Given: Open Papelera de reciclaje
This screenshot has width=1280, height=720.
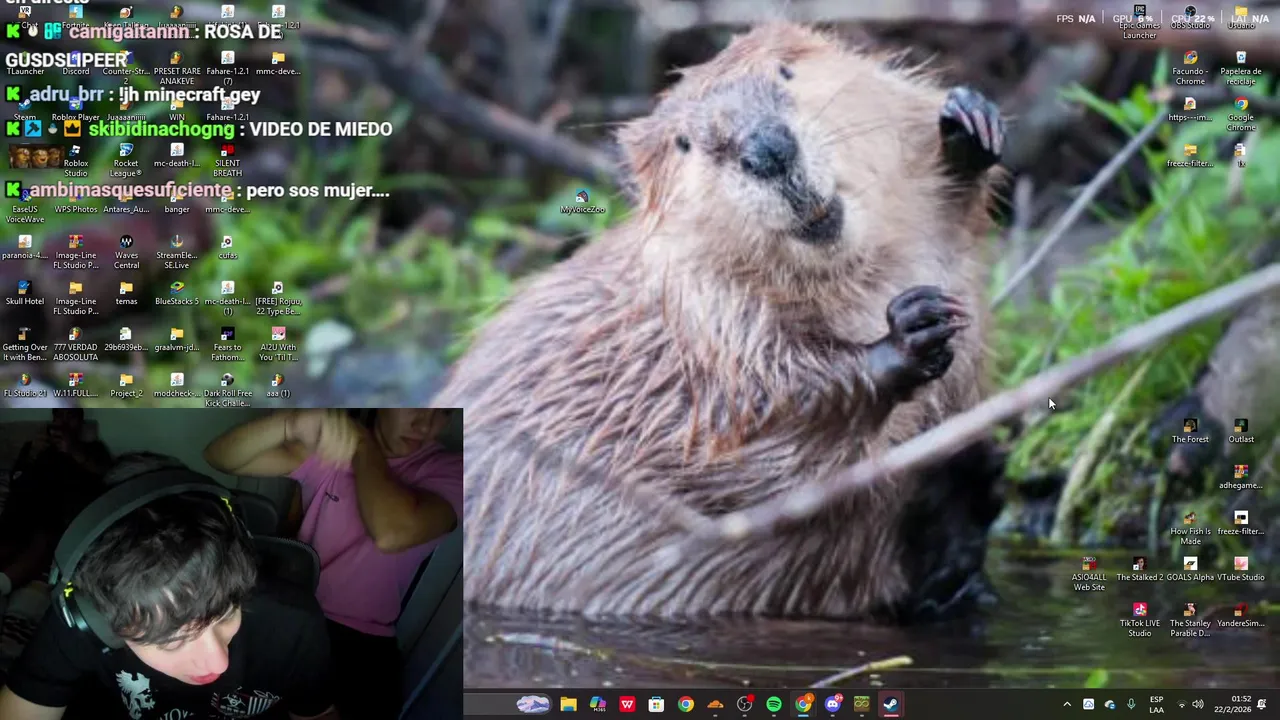Looking at the screenshot, I should tap(1241, 68).
